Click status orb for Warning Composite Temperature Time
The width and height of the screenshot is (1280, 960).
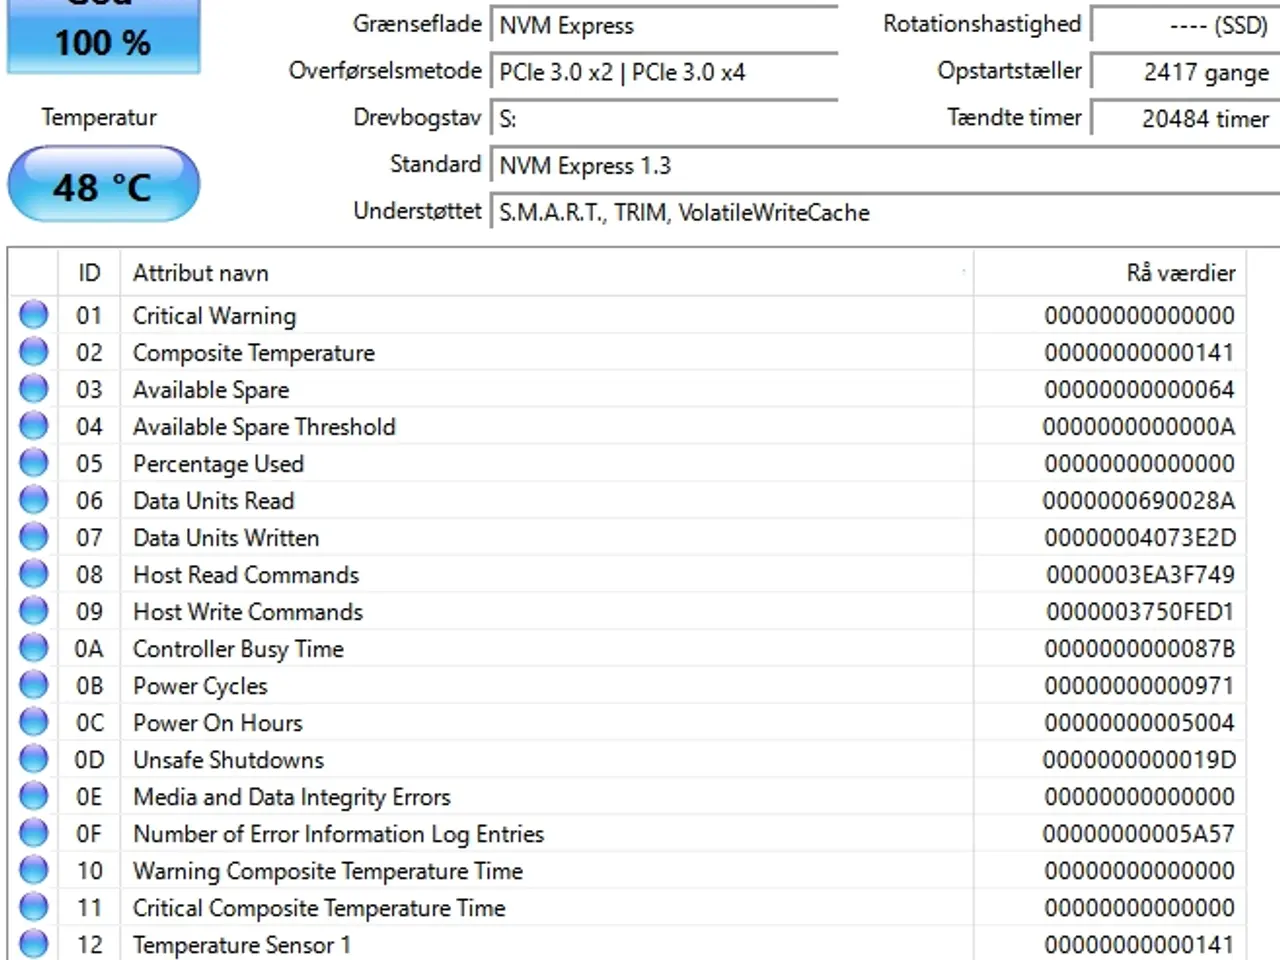pos(33,870)
